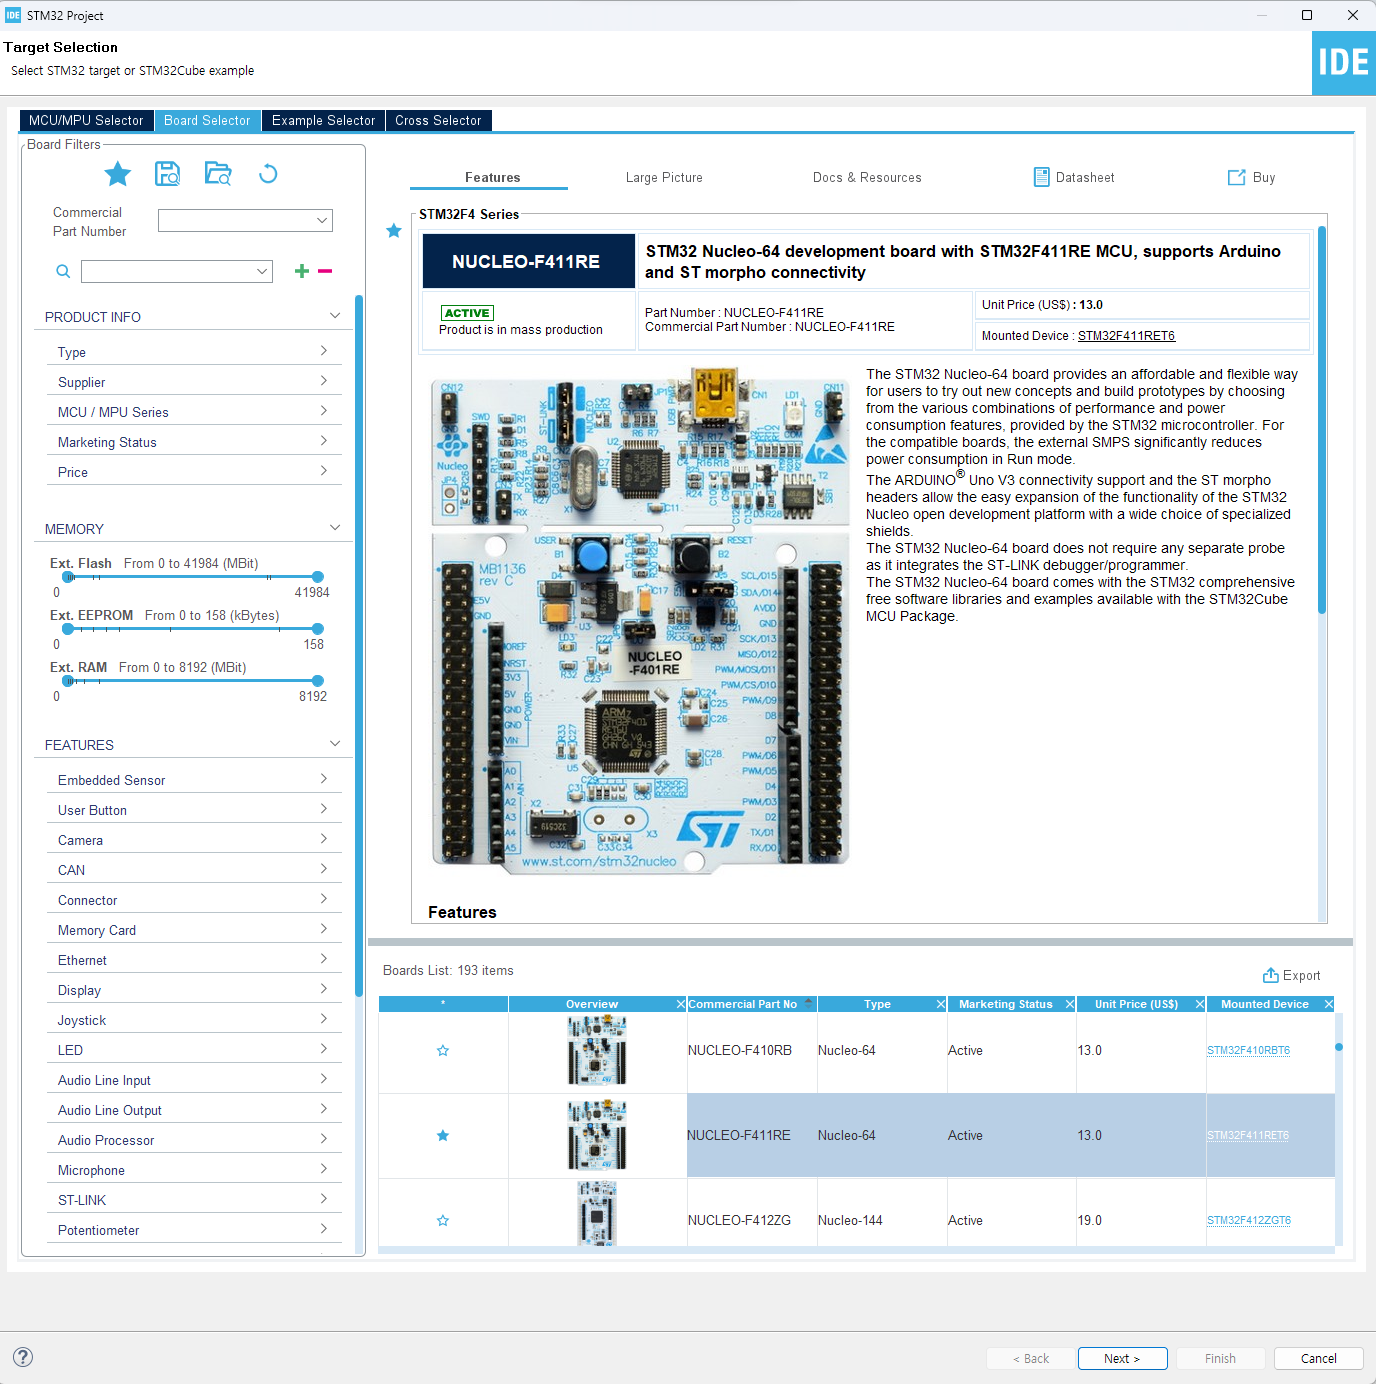Click the board details panel vertical scrollbar

(x=1321, y=420)
